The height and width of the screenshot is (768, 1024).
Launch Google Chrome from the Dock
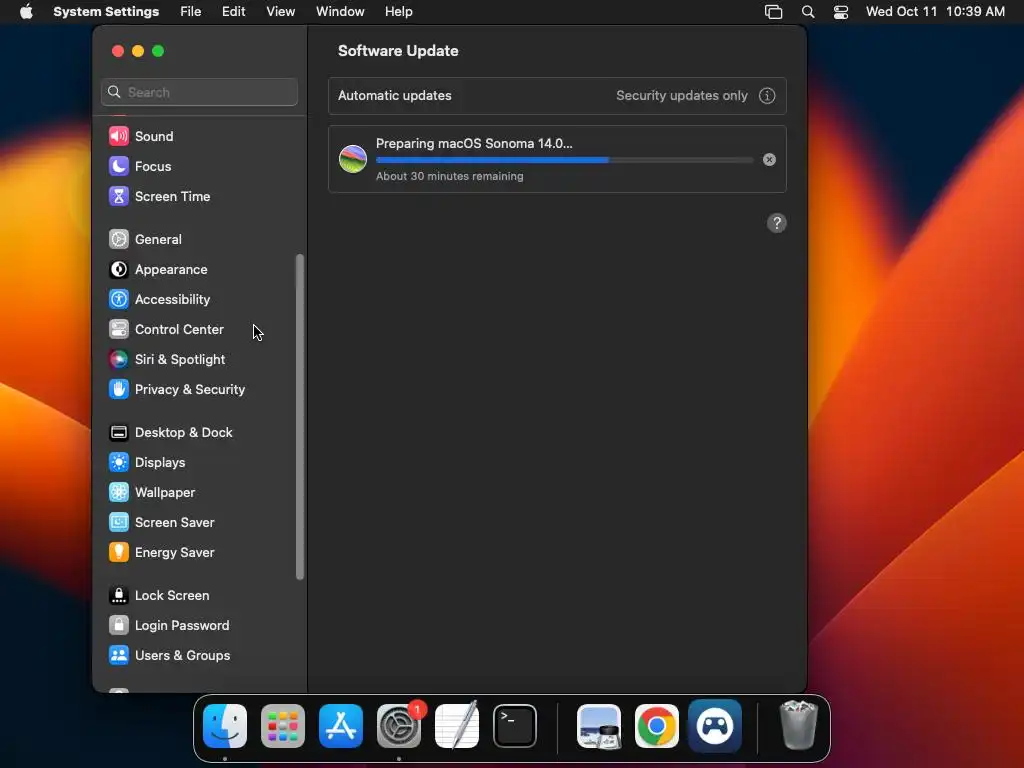(657, 726)
